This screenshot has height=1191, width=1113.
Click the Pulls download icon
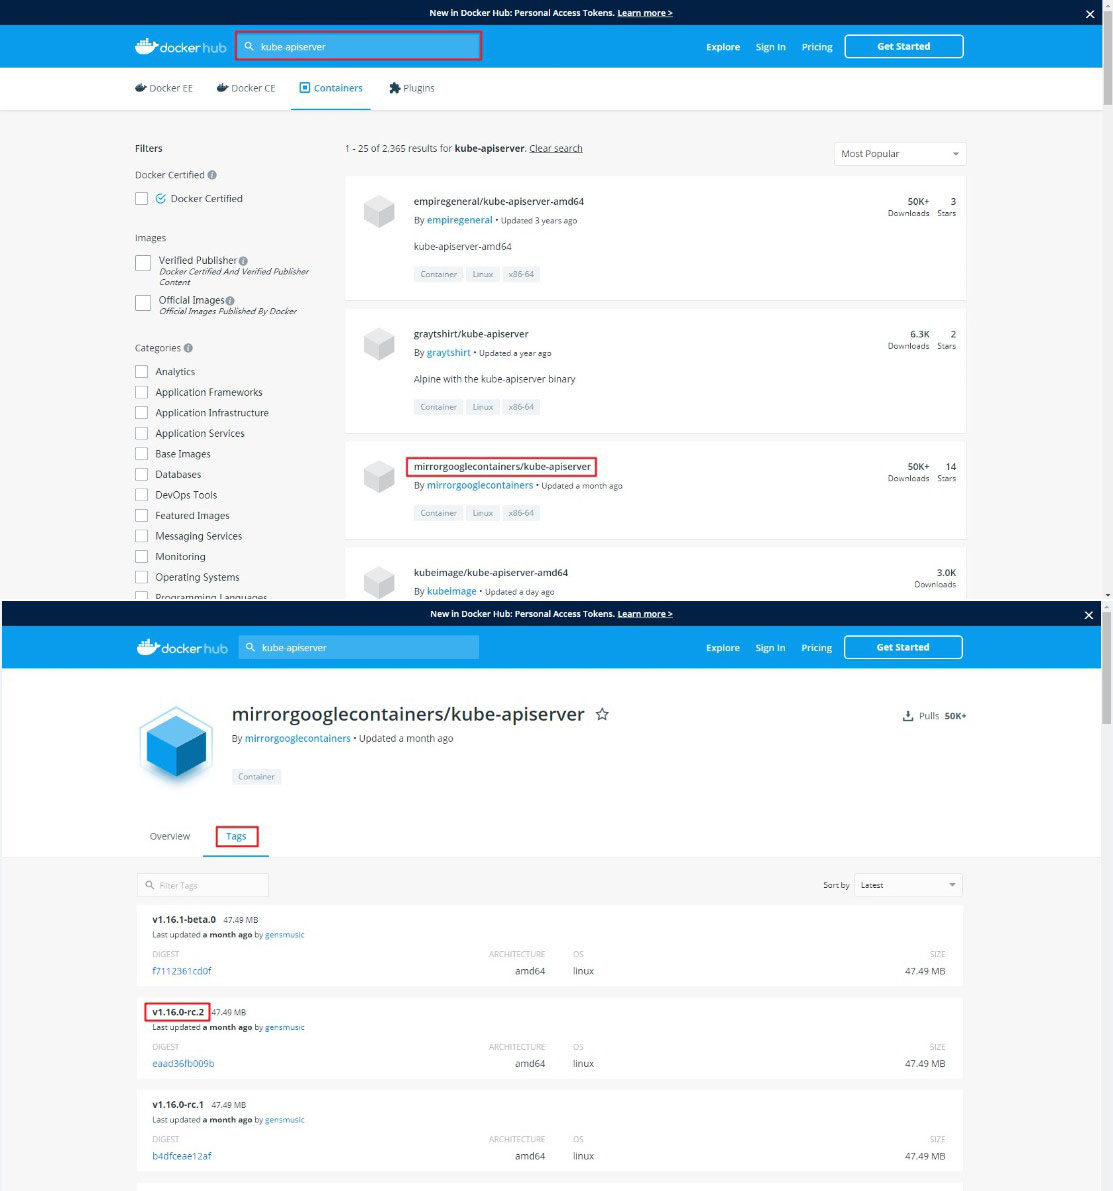click(908, 716)
